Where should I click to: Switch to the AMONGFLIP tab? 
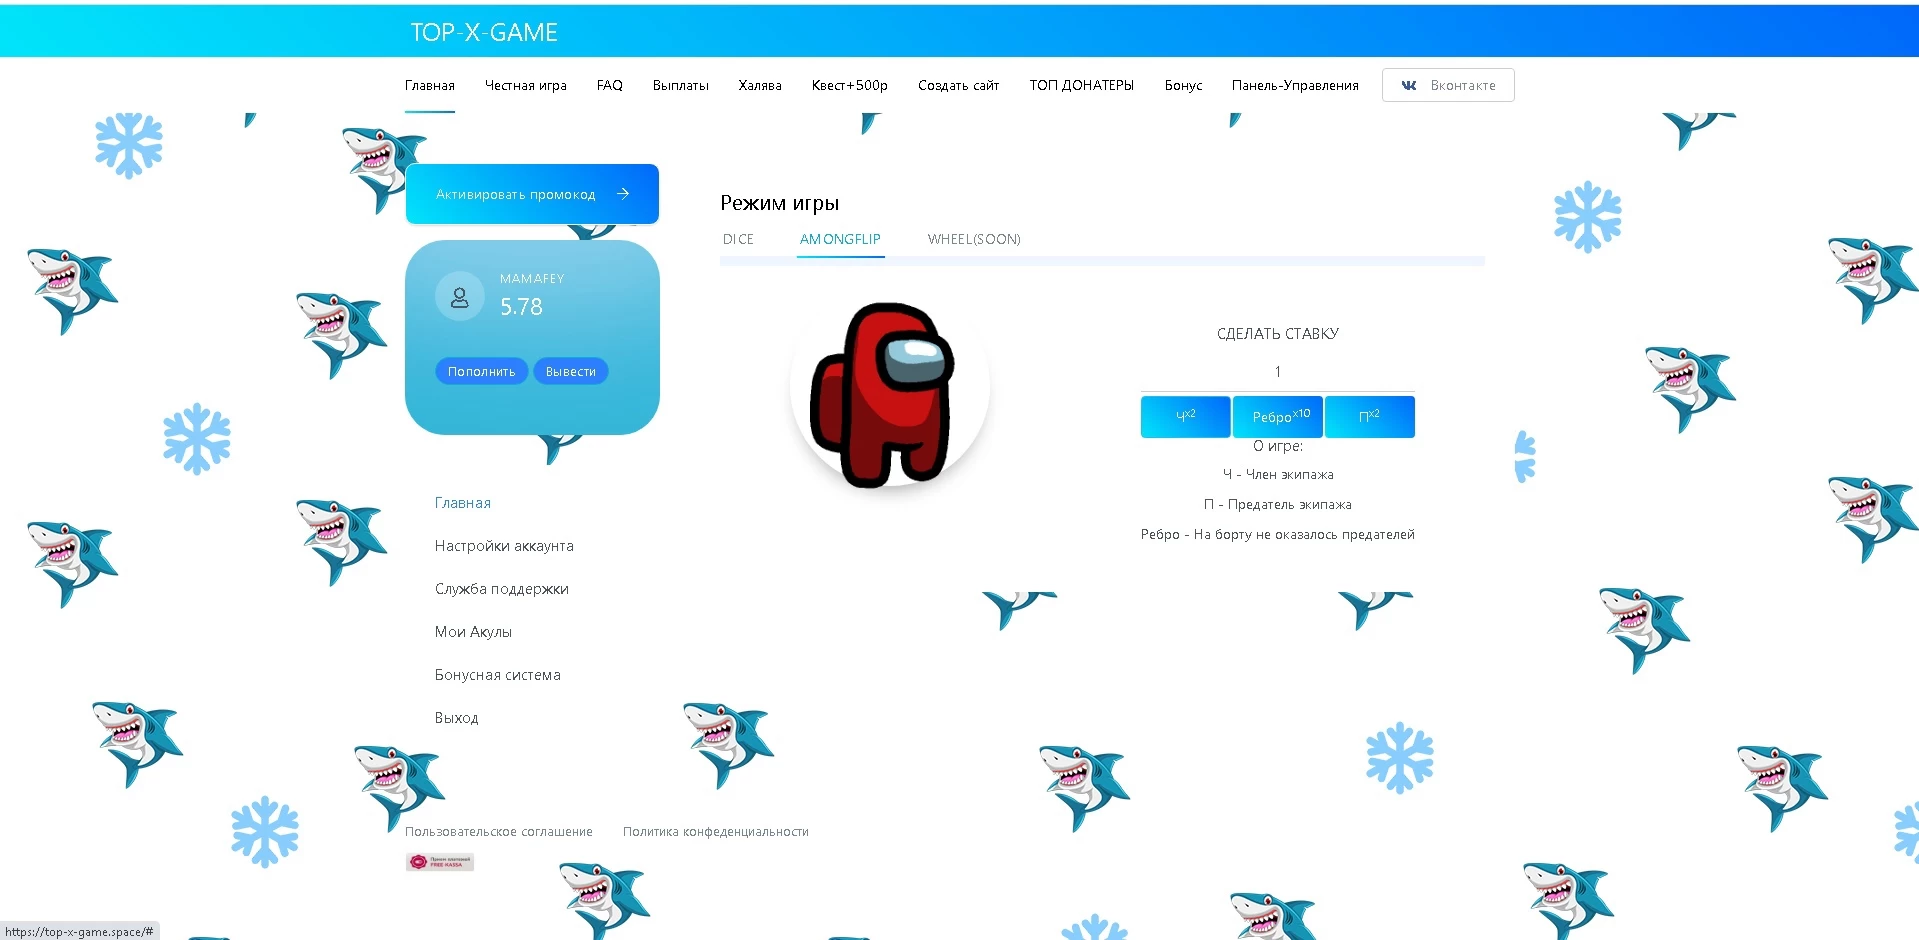click(x=840, y=239)
